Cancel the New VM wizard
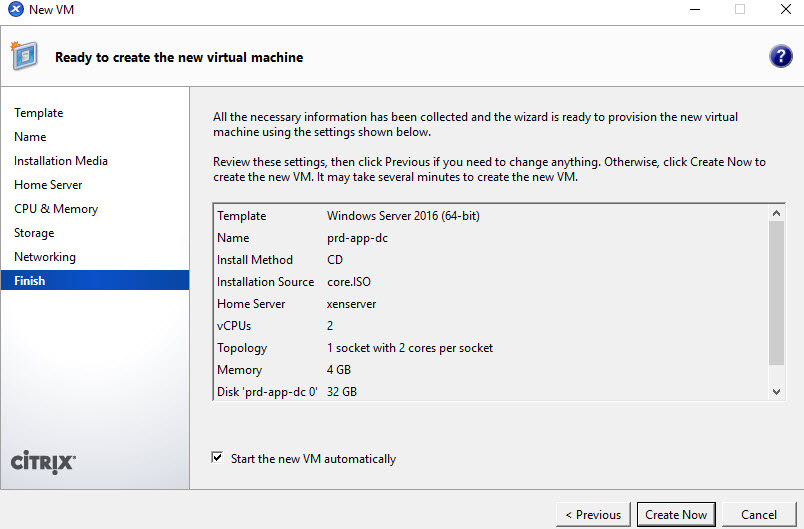804x529 pixels. [758, 514]
